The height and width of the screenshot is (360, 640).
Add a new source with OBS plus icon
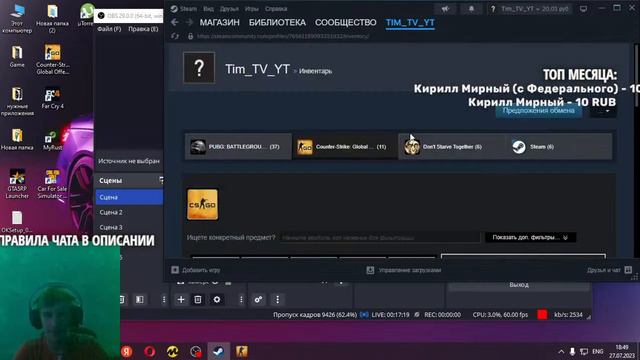point(181,300)
